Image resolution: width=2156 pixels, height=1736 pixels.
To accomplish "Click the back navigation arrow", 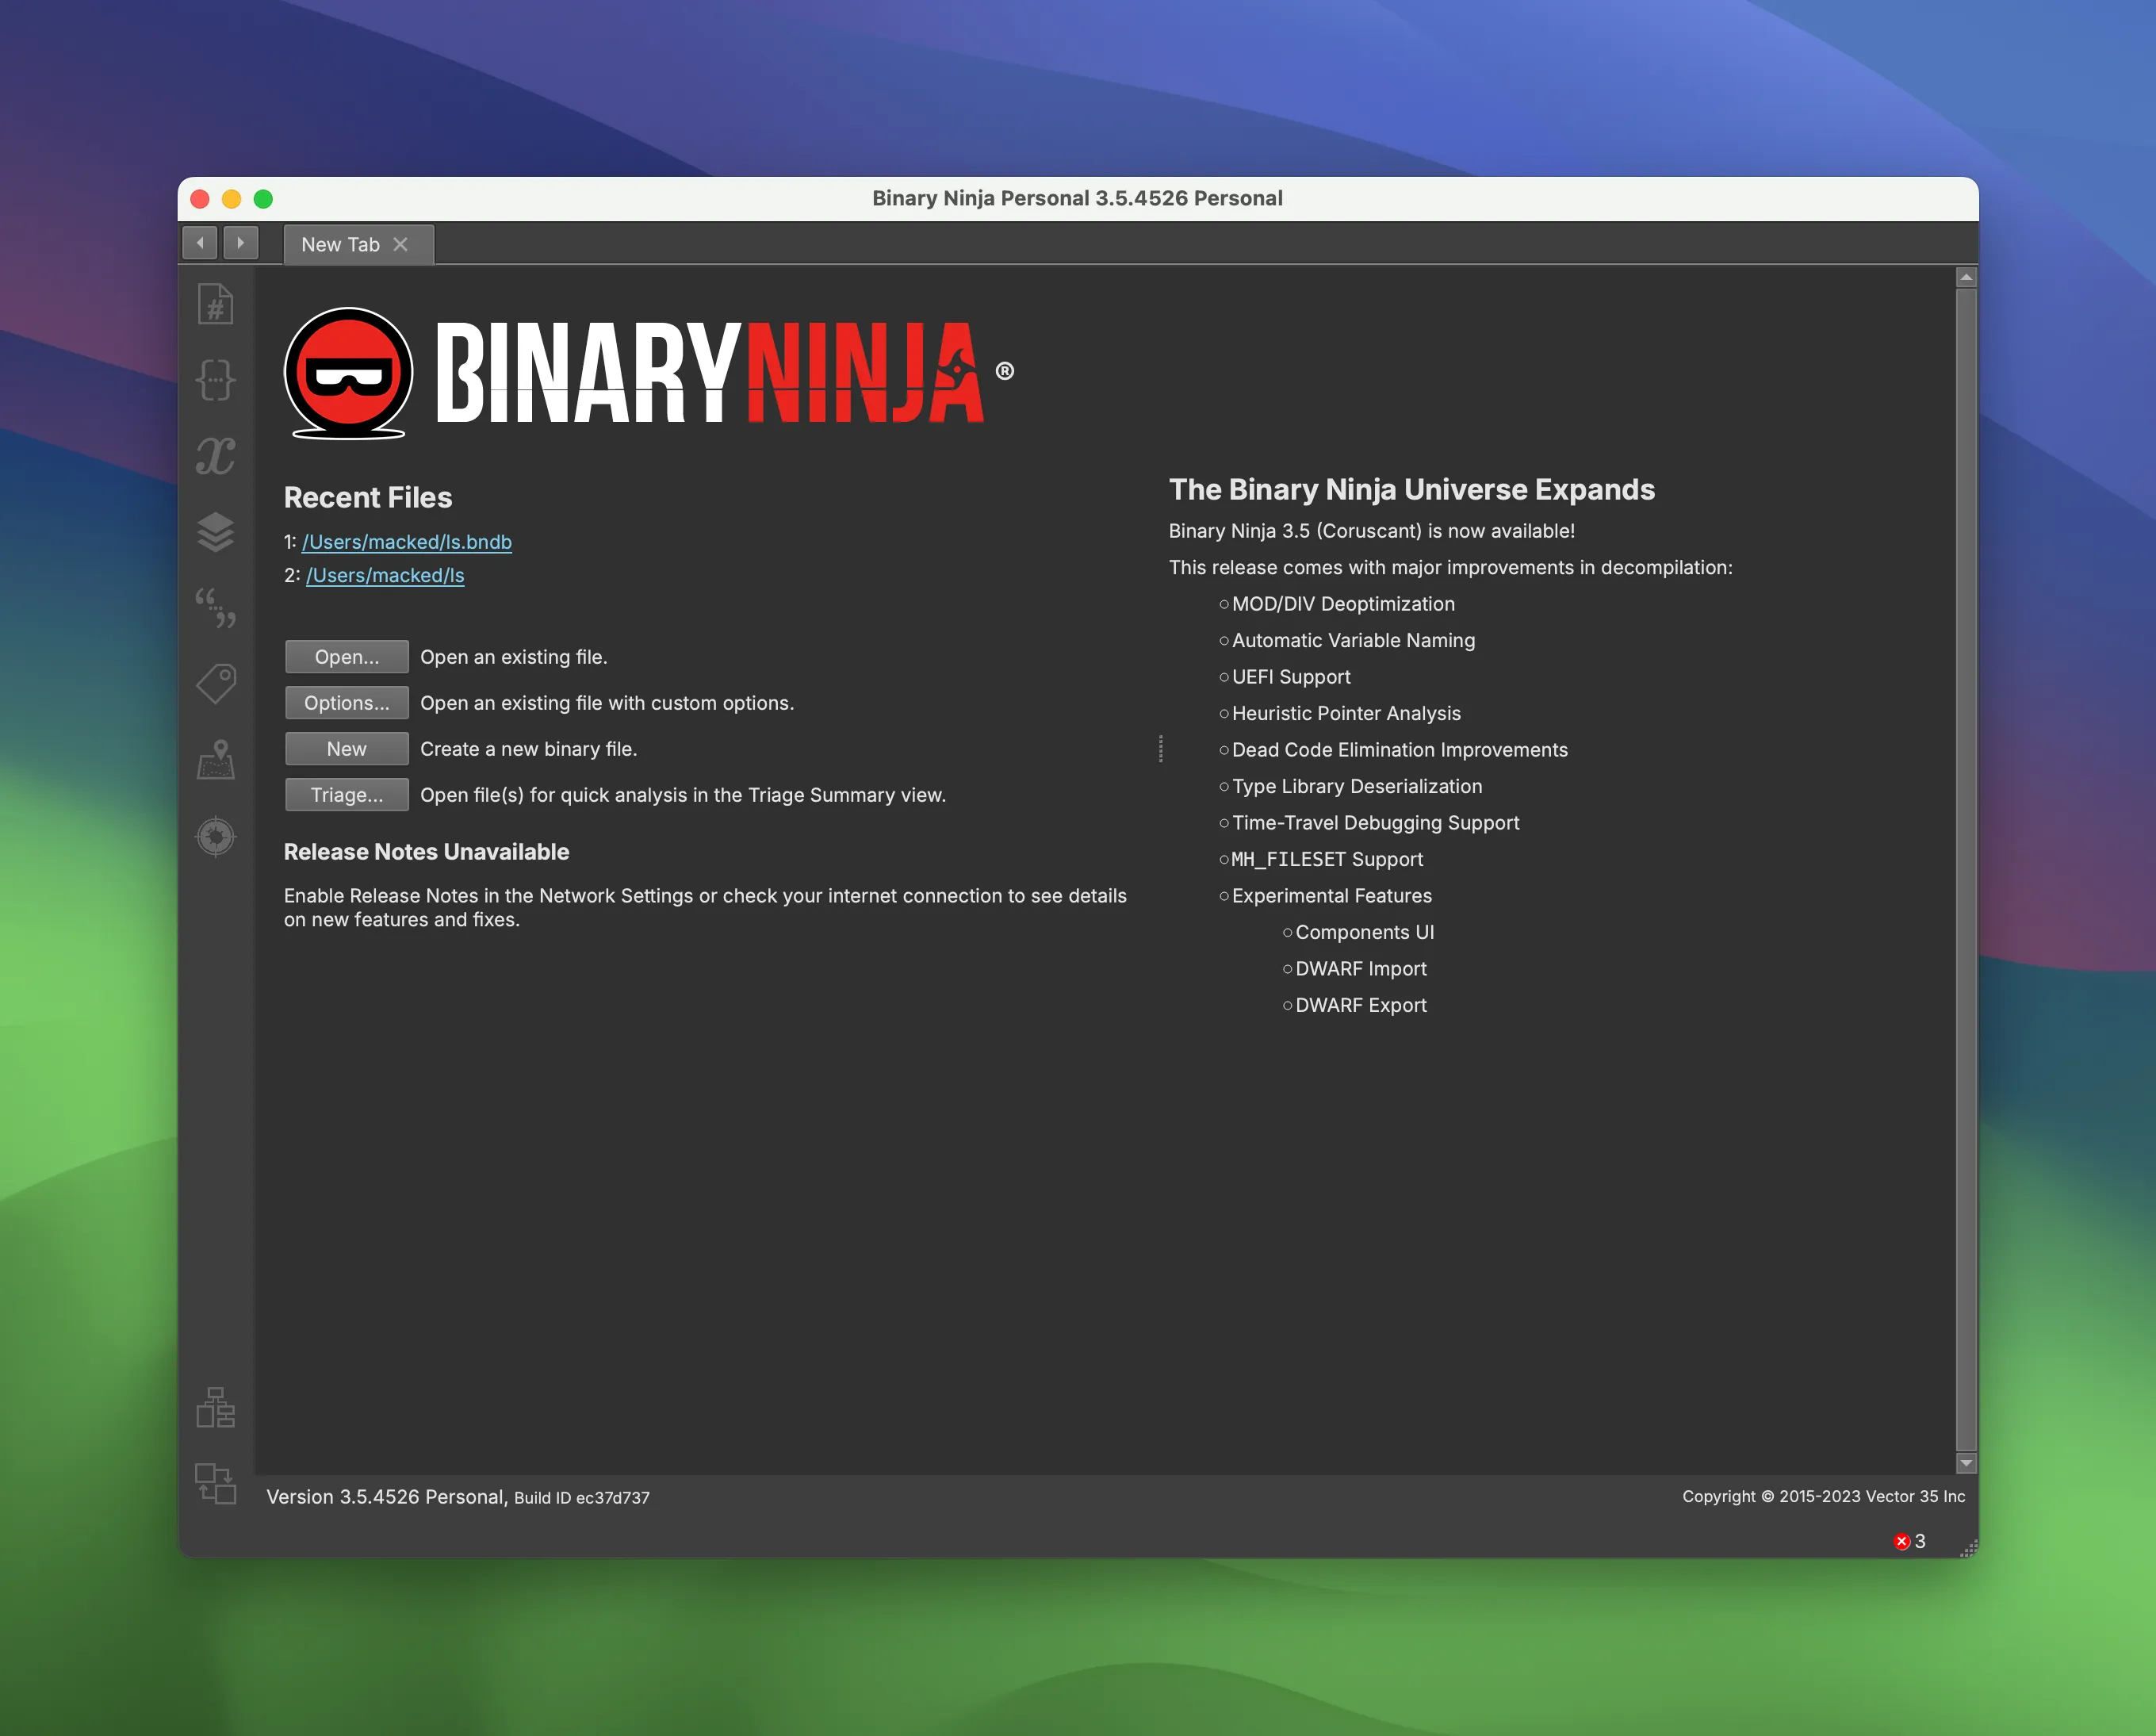I will [199, 242].
